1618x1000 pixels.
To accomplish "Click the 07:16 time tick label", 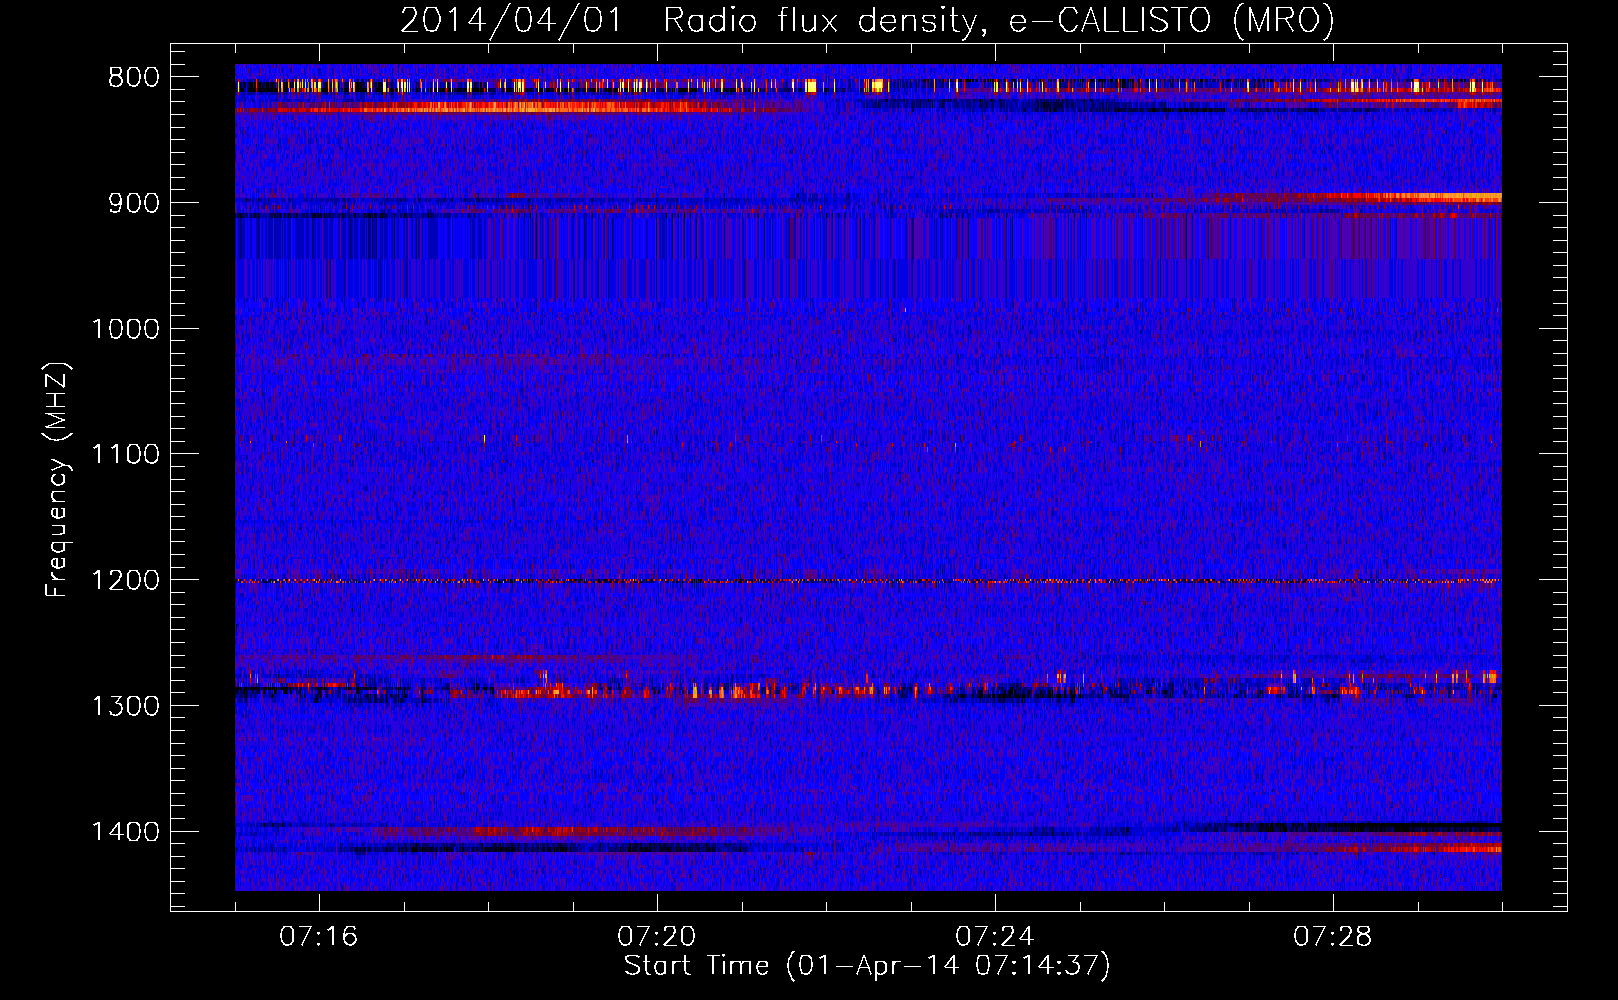I will (x=319, y=937).
